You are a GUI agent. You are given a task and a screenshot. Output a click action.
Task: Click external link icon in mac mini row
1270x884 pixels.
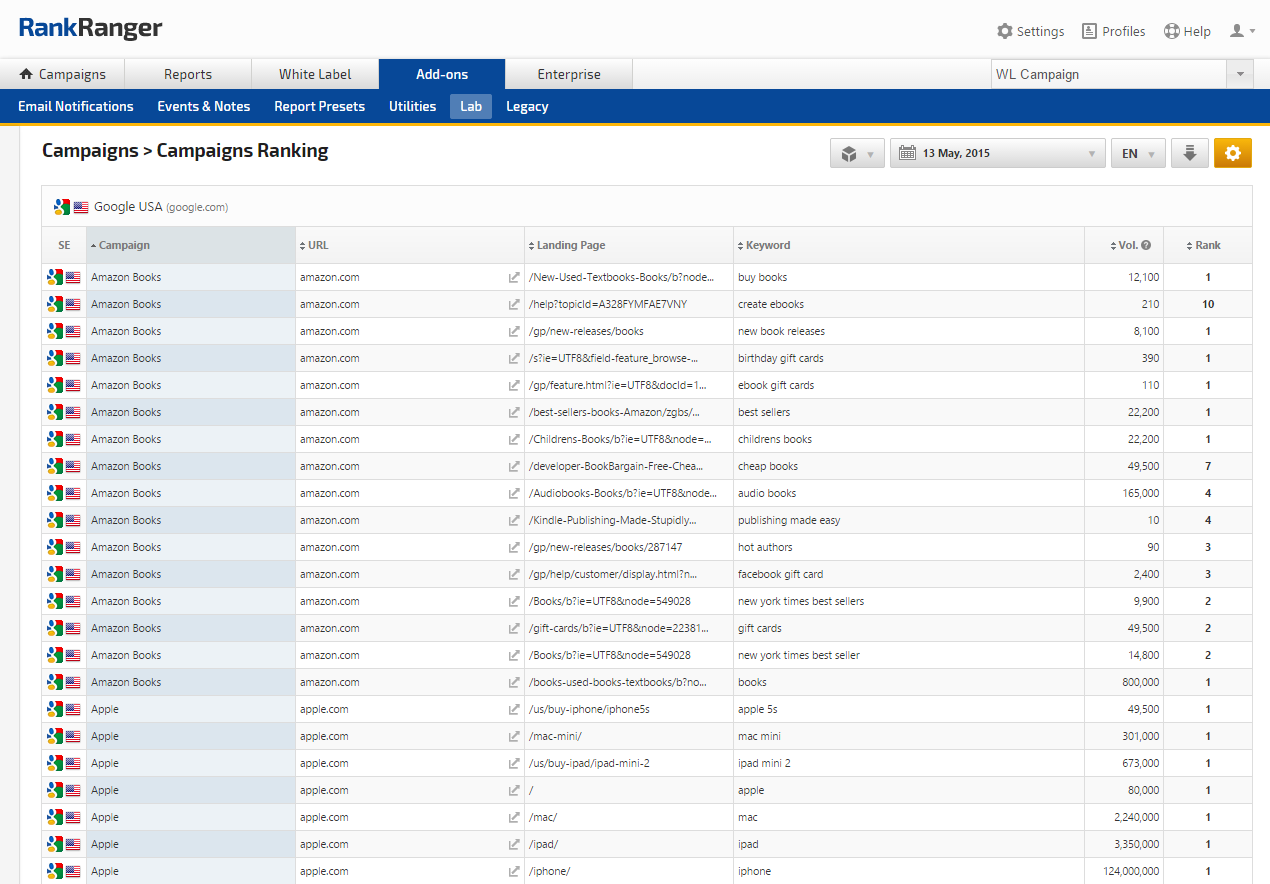pos(514,737)
